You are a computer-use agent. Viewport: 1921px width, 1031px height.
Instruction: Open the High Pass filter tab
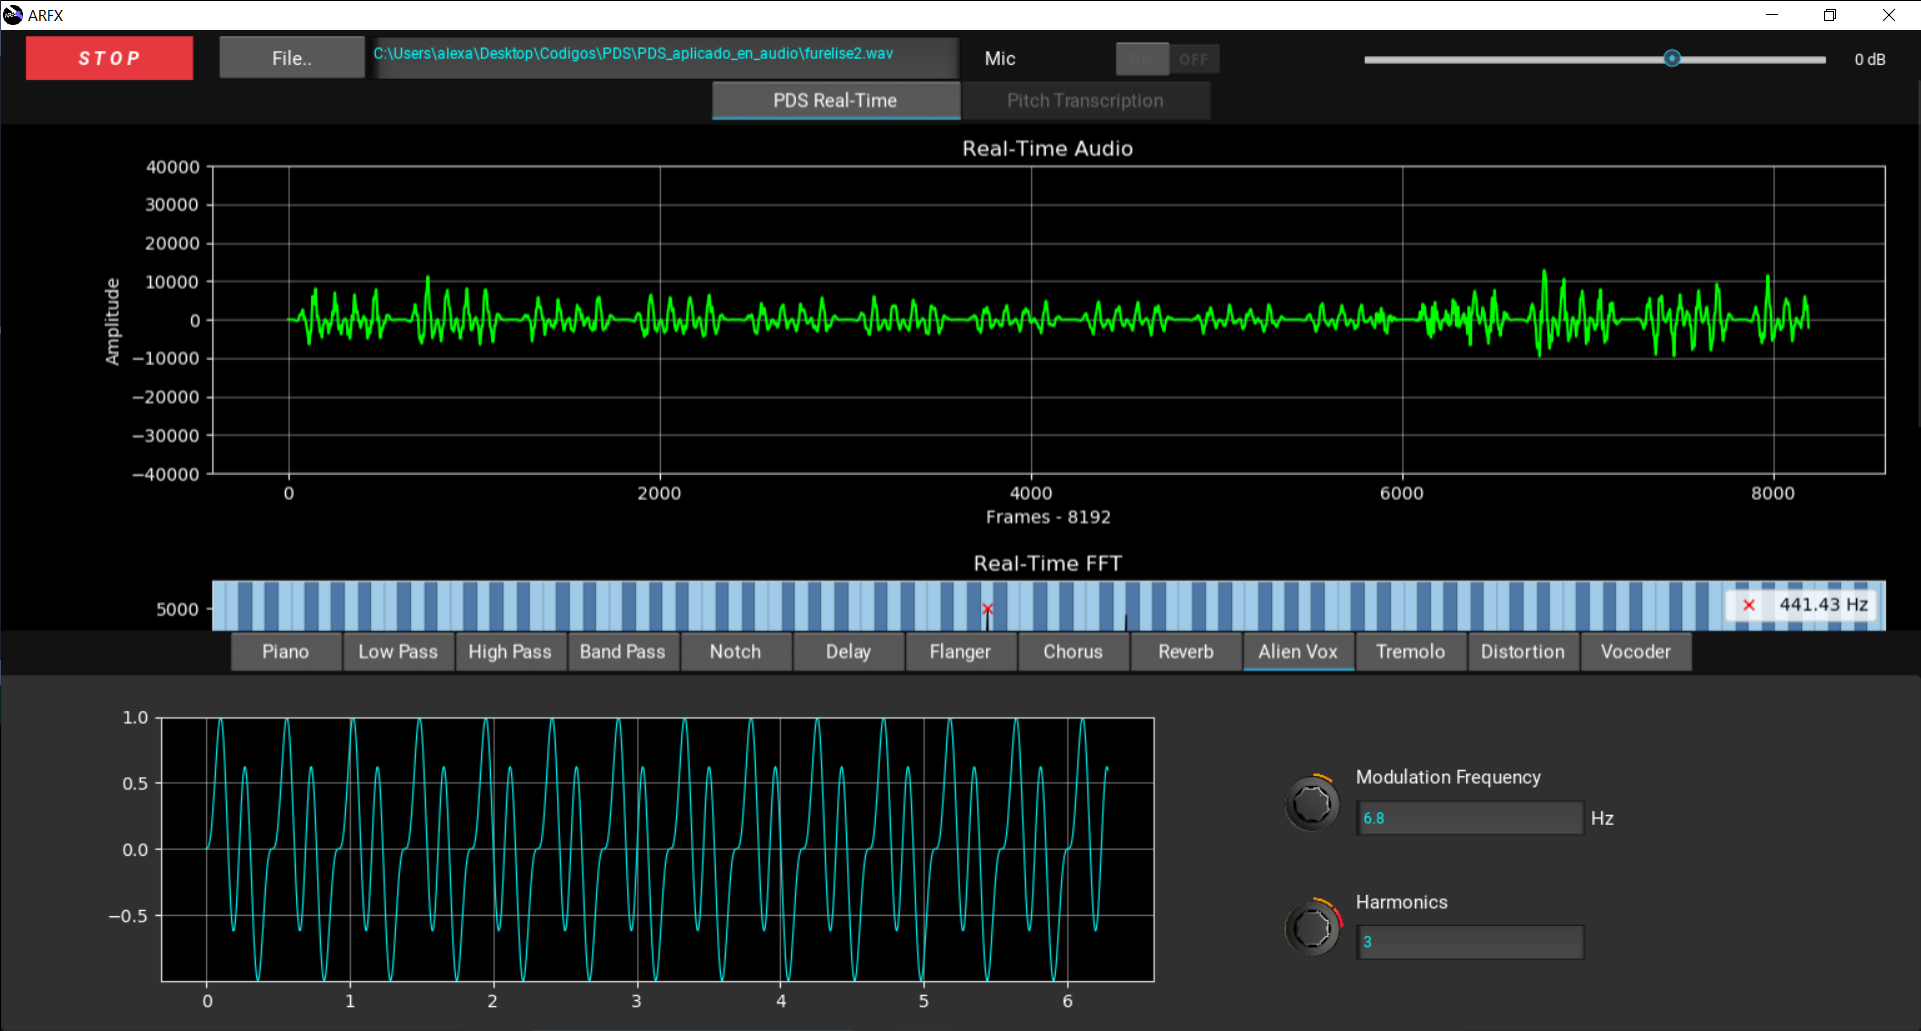(x=510, y=652)
